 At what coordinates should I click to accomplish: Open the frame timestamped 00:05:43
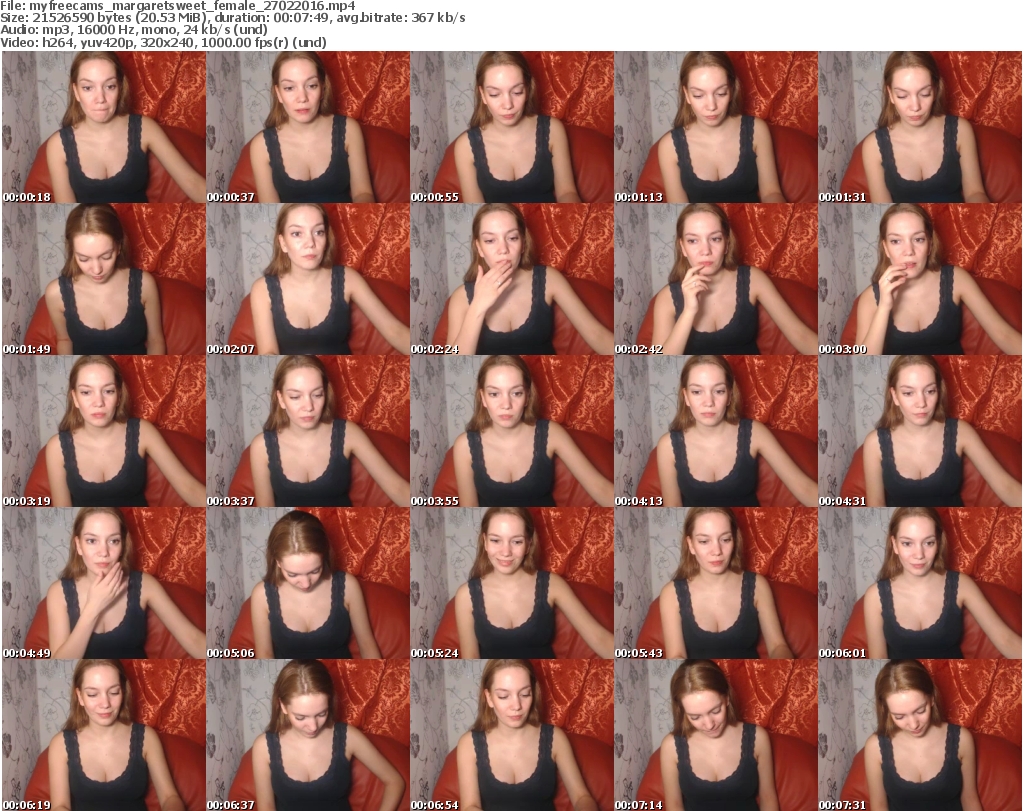click(715, 583)
